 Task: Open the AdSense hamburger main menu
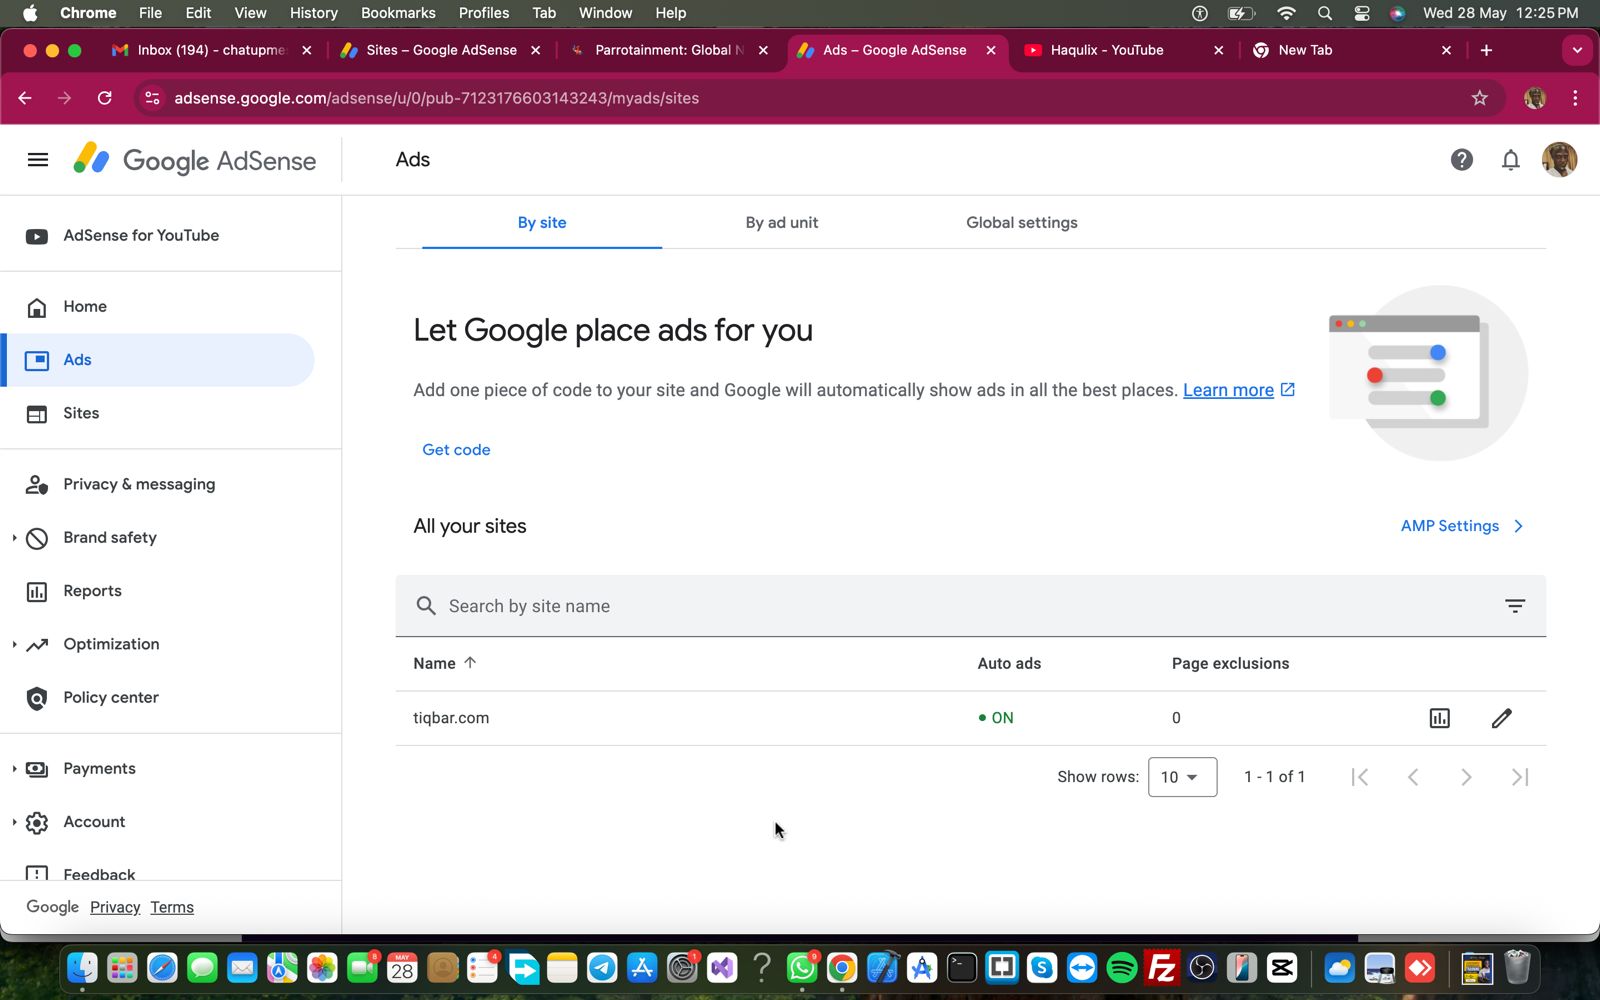38,160
